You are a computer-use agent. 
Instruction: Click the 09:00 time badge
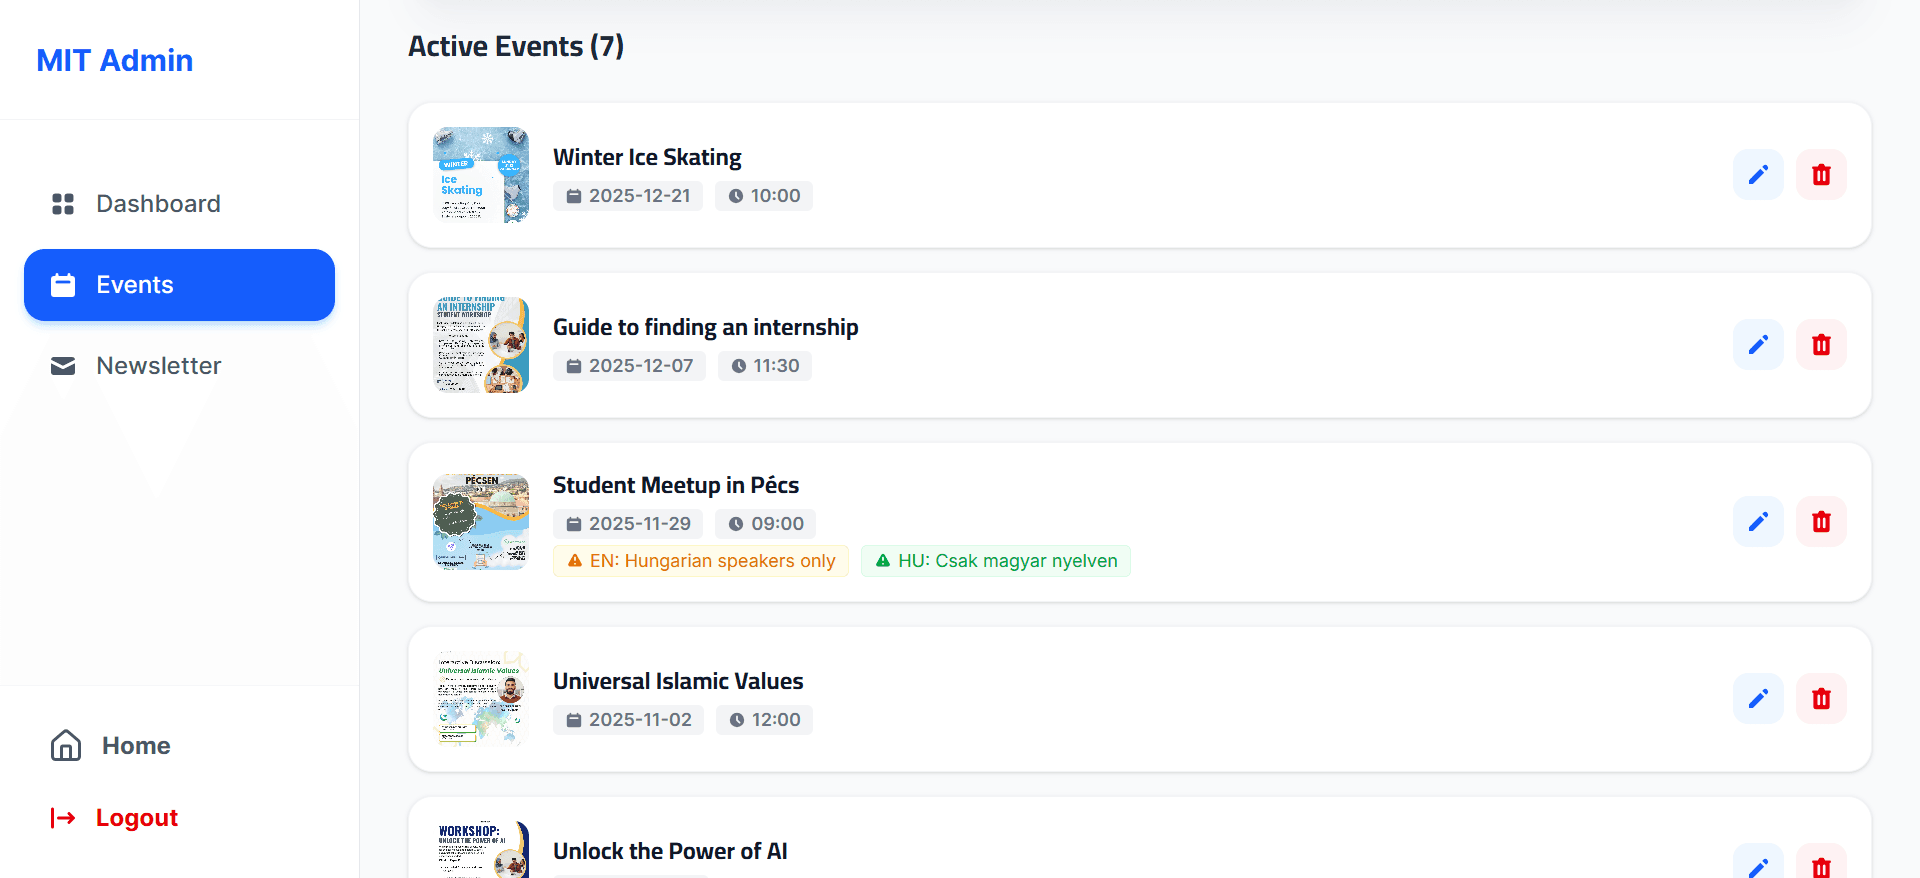[766, 524]
